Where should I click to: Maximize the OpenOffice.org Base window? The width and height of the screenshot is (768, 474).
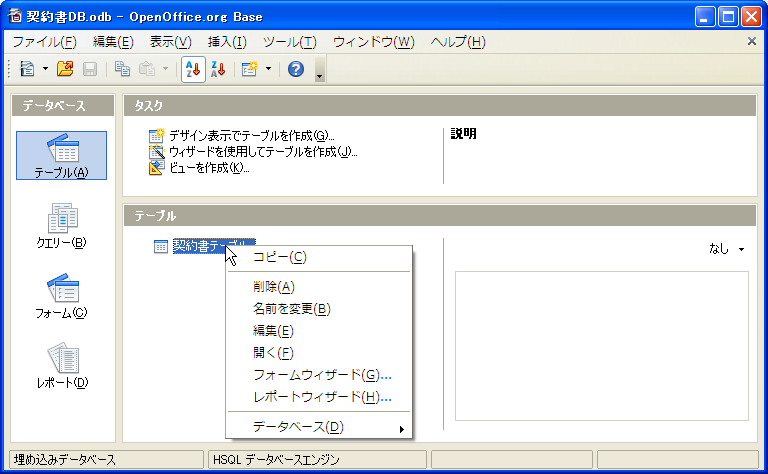(x=728, y=17)
